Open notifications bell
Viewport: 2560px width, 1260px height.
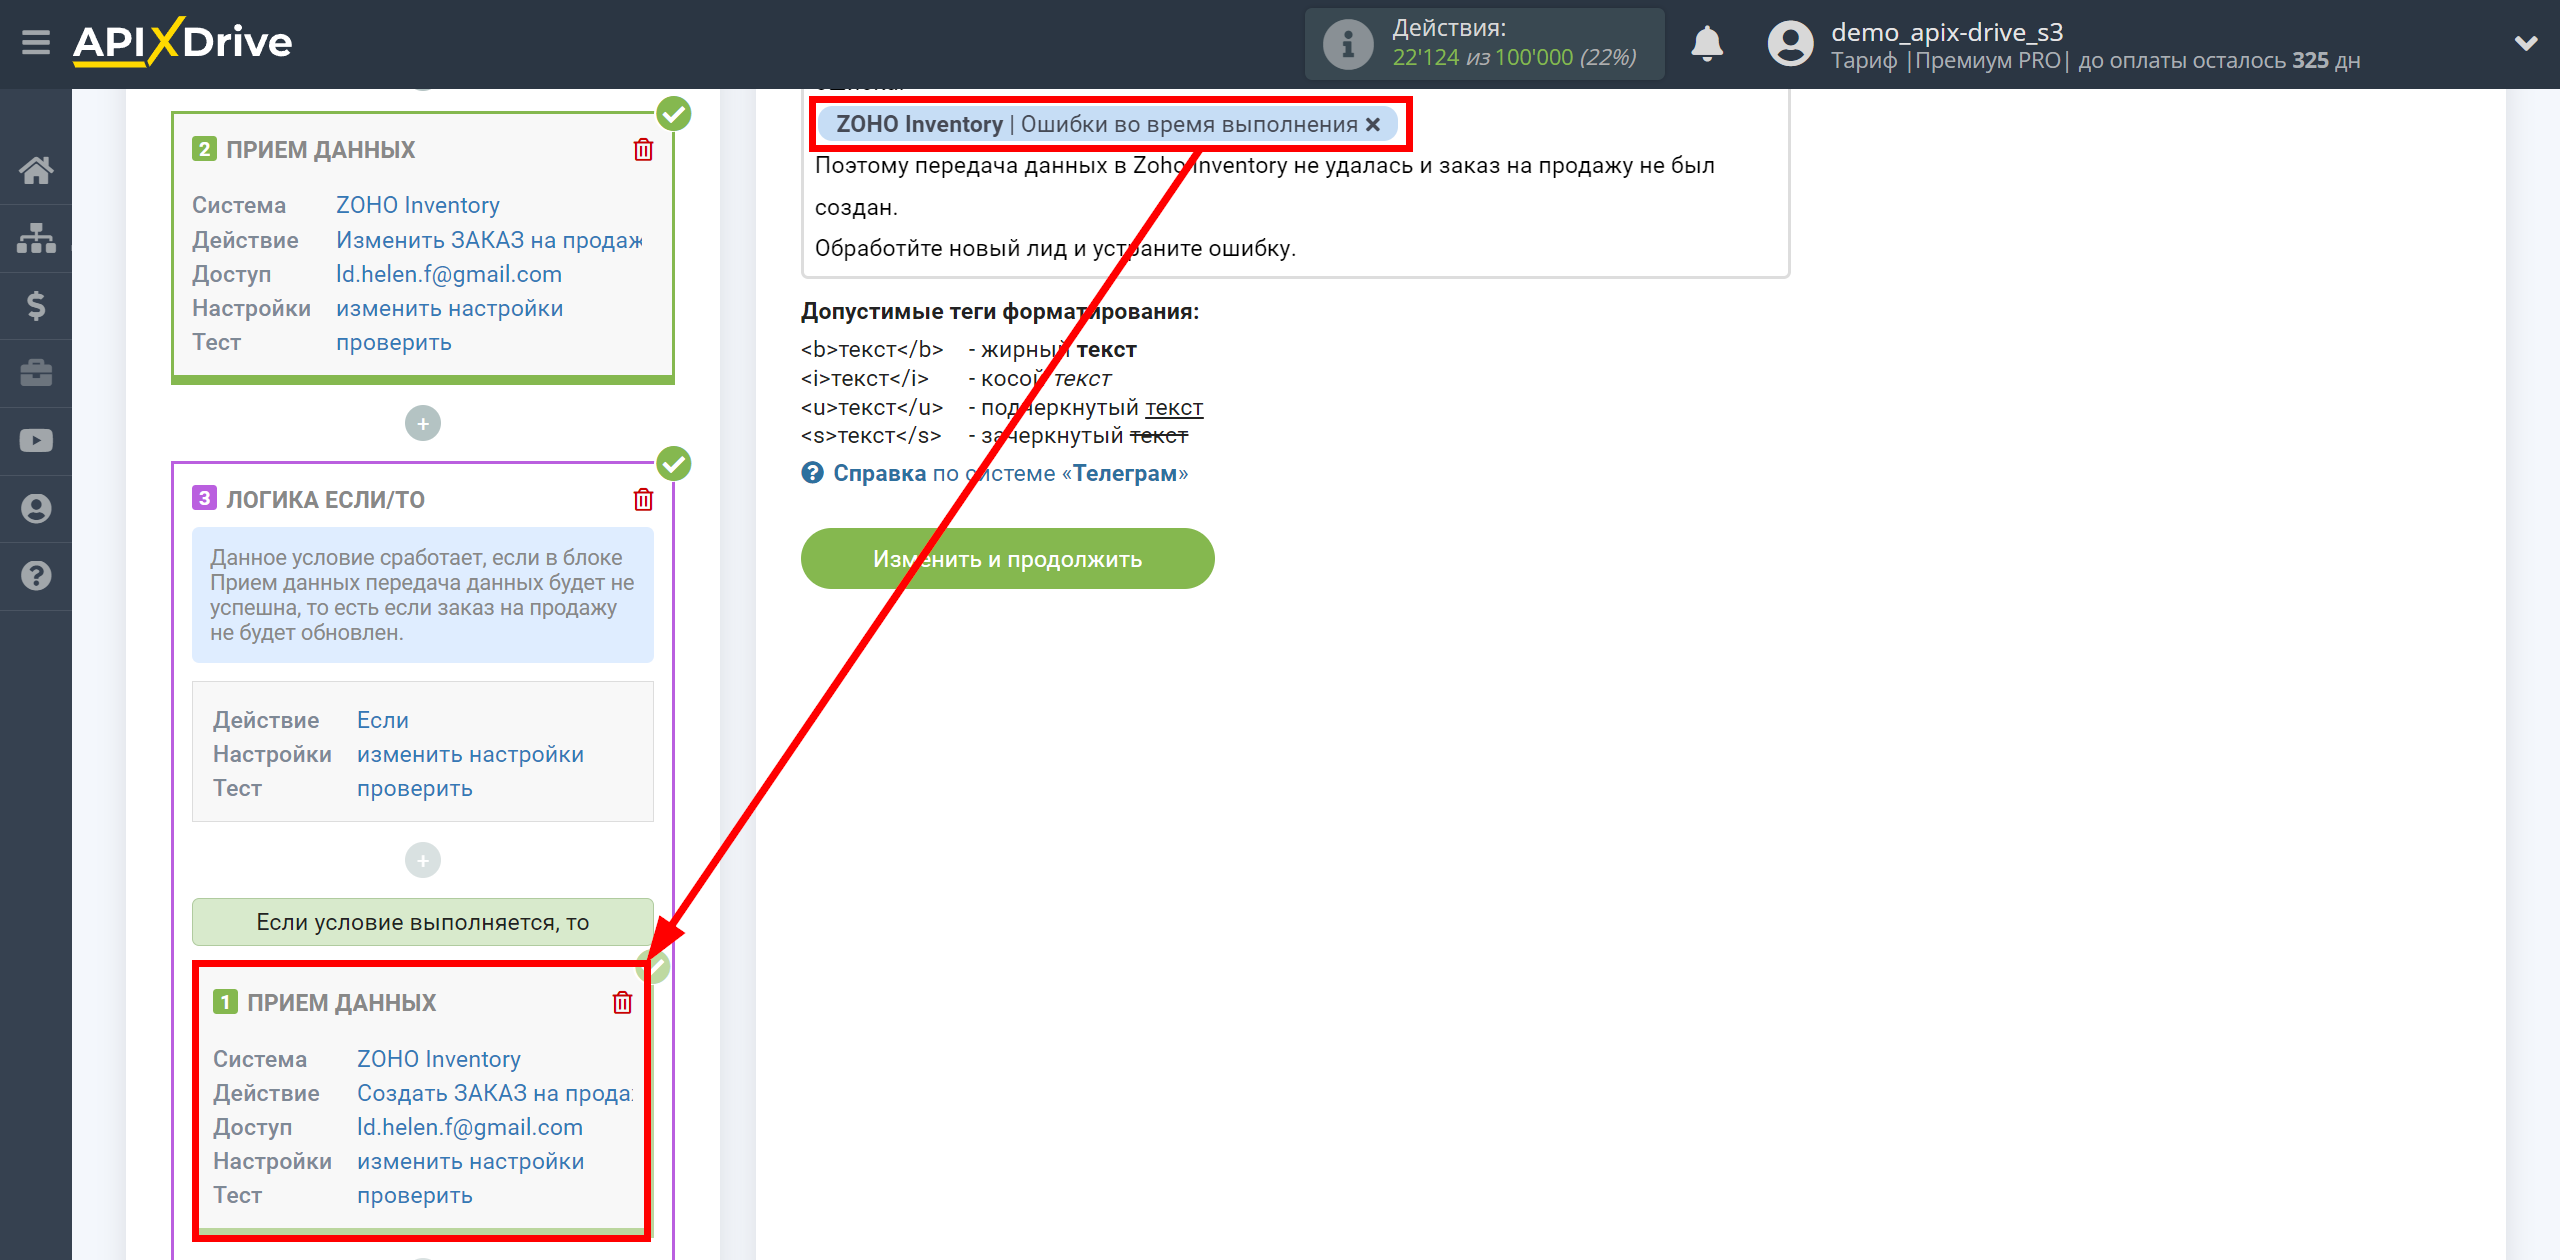pos(1707,44)
